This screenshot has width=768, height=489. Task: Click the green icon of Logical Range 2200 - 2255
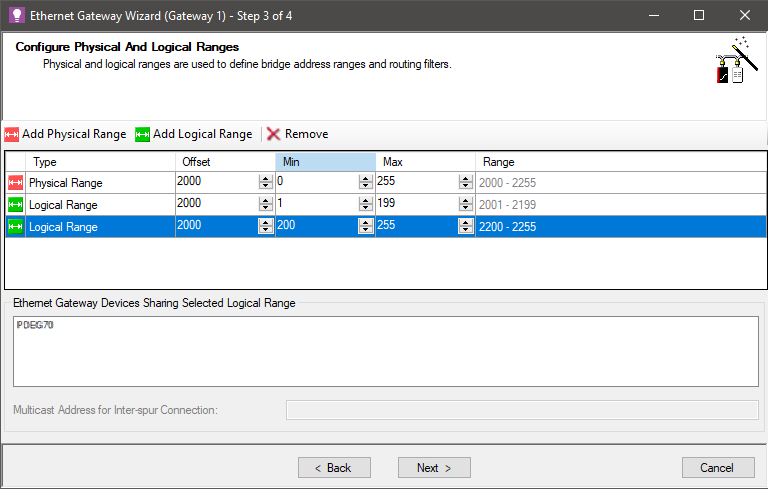tap(15, 227)
